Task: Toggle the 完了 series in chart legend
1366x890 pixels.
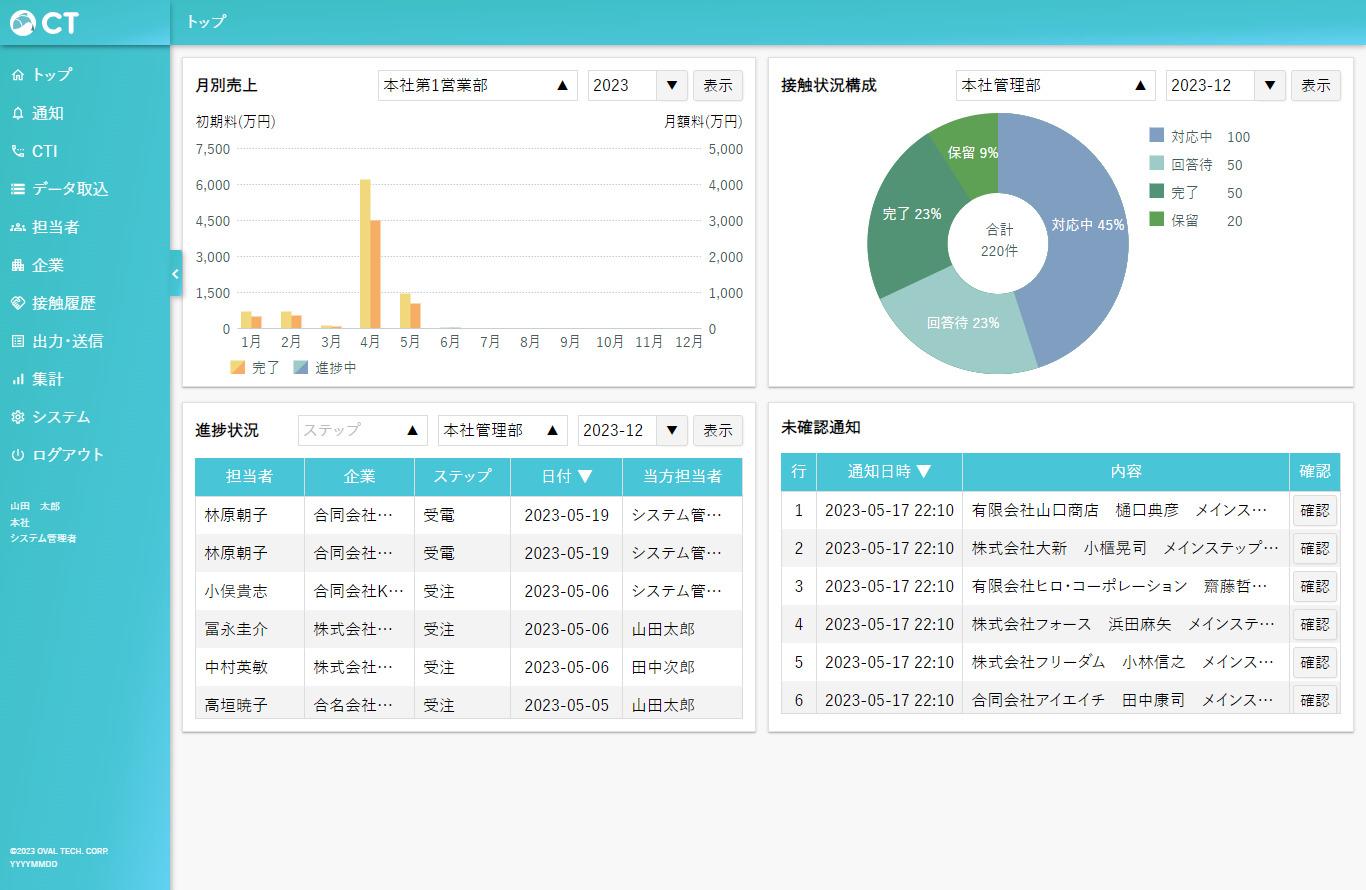Action: coord(255,367)
